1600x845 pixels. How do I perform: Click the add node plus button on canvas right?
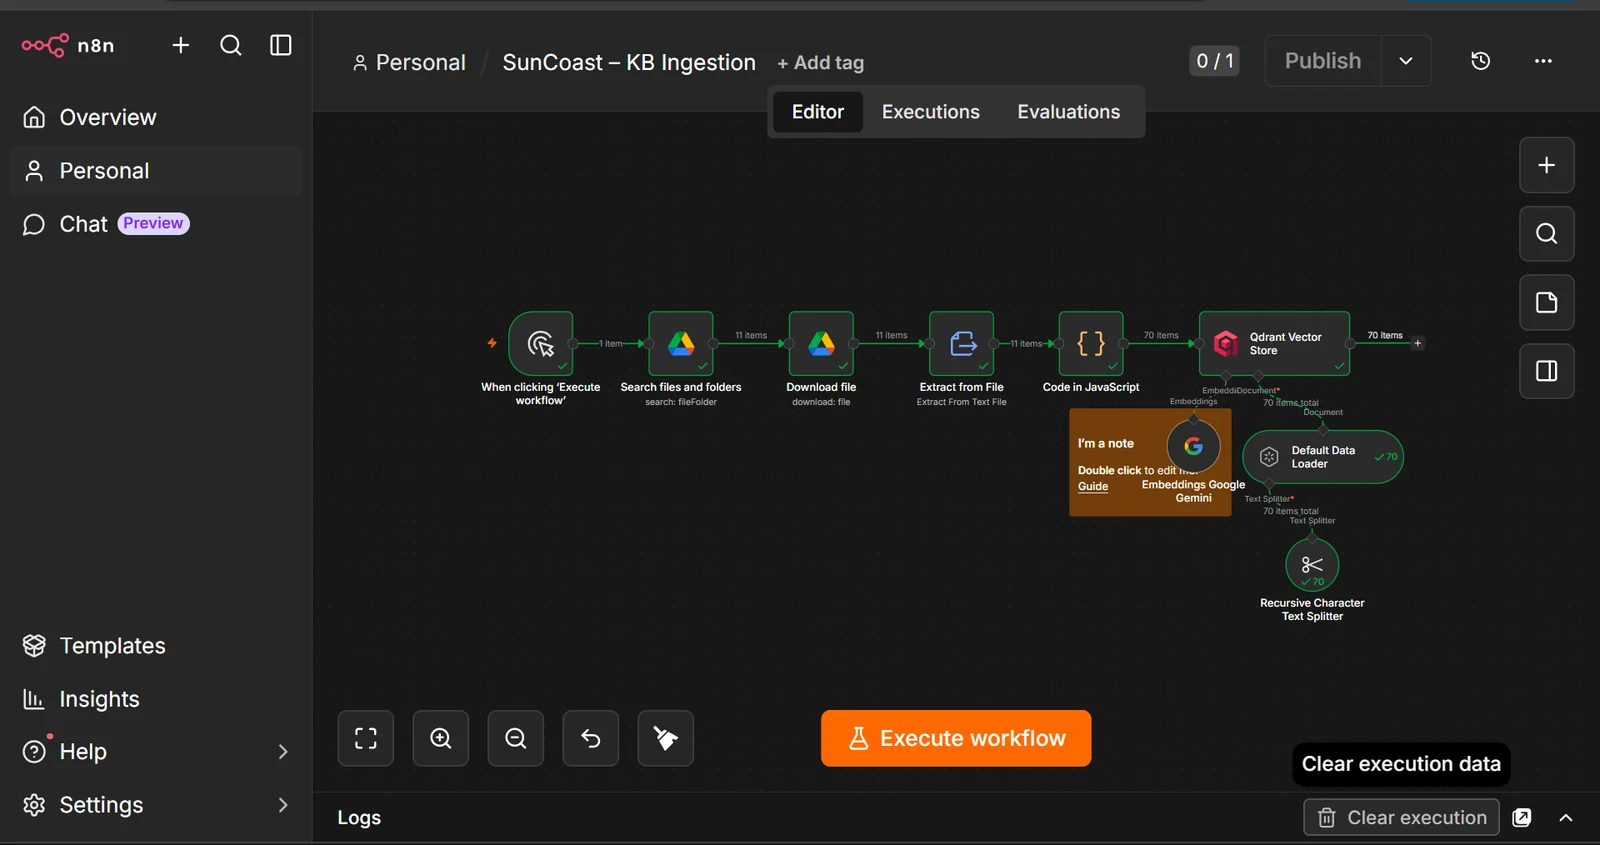(1547, 165)
